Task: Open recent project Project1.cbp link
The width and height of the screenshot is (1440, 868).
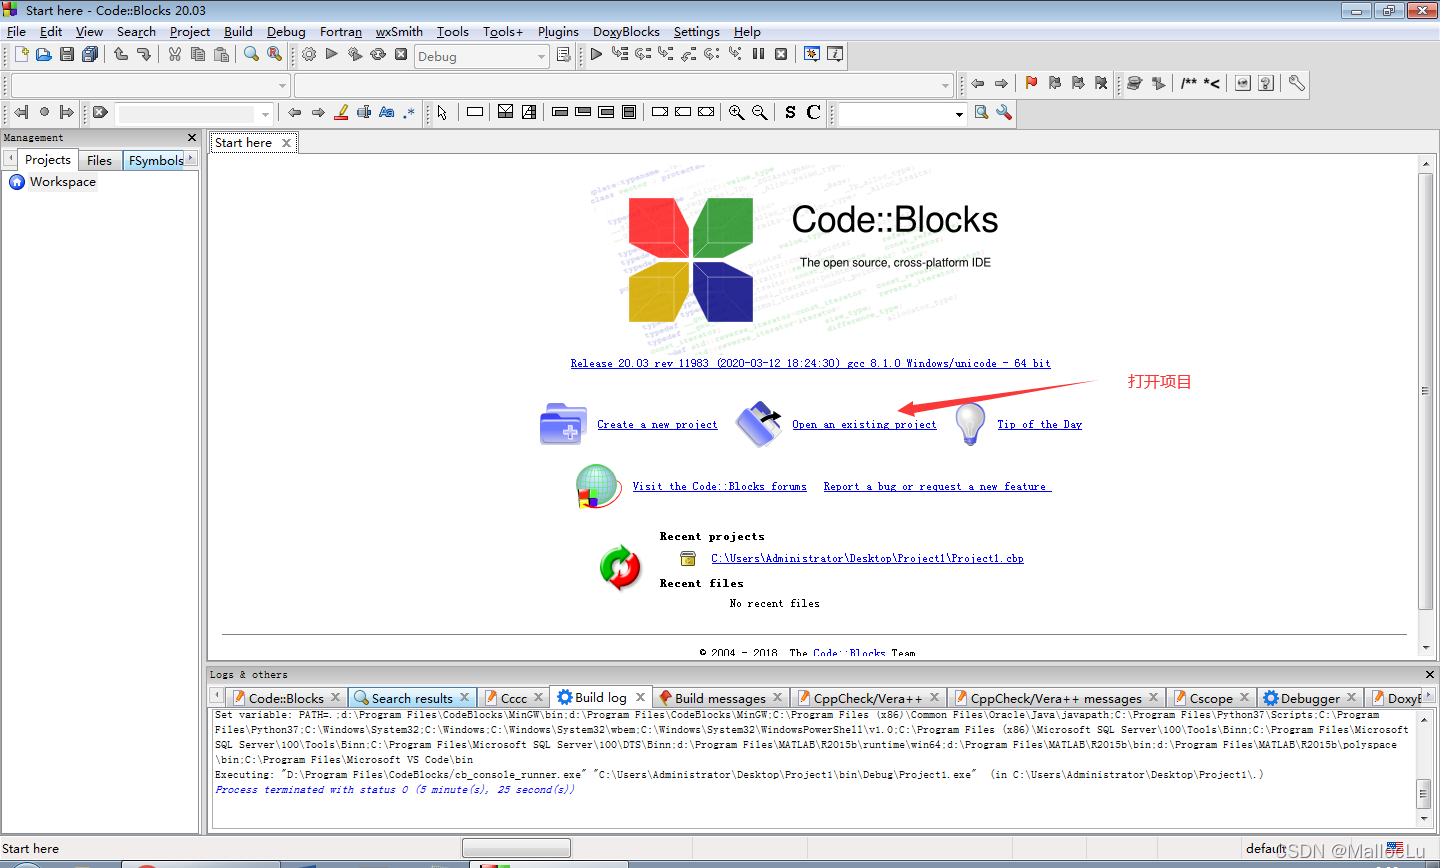Action: [x=867, y=558]
